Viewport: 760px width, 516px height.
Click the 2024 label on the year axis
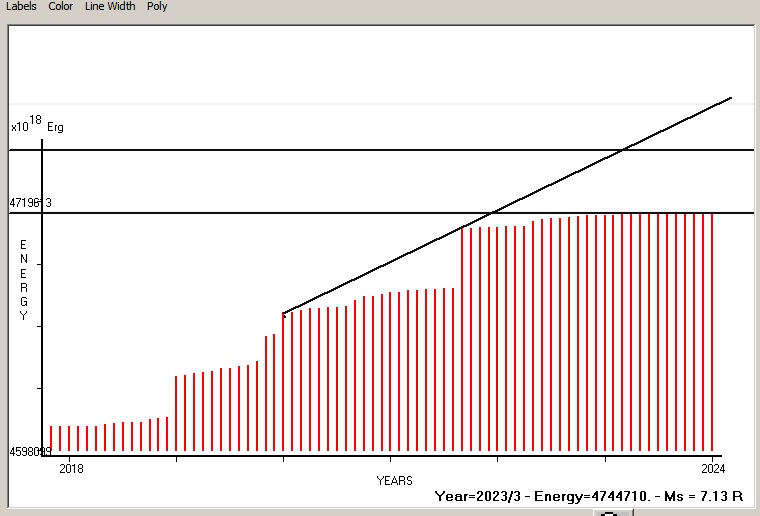click(x=712, y=468)
